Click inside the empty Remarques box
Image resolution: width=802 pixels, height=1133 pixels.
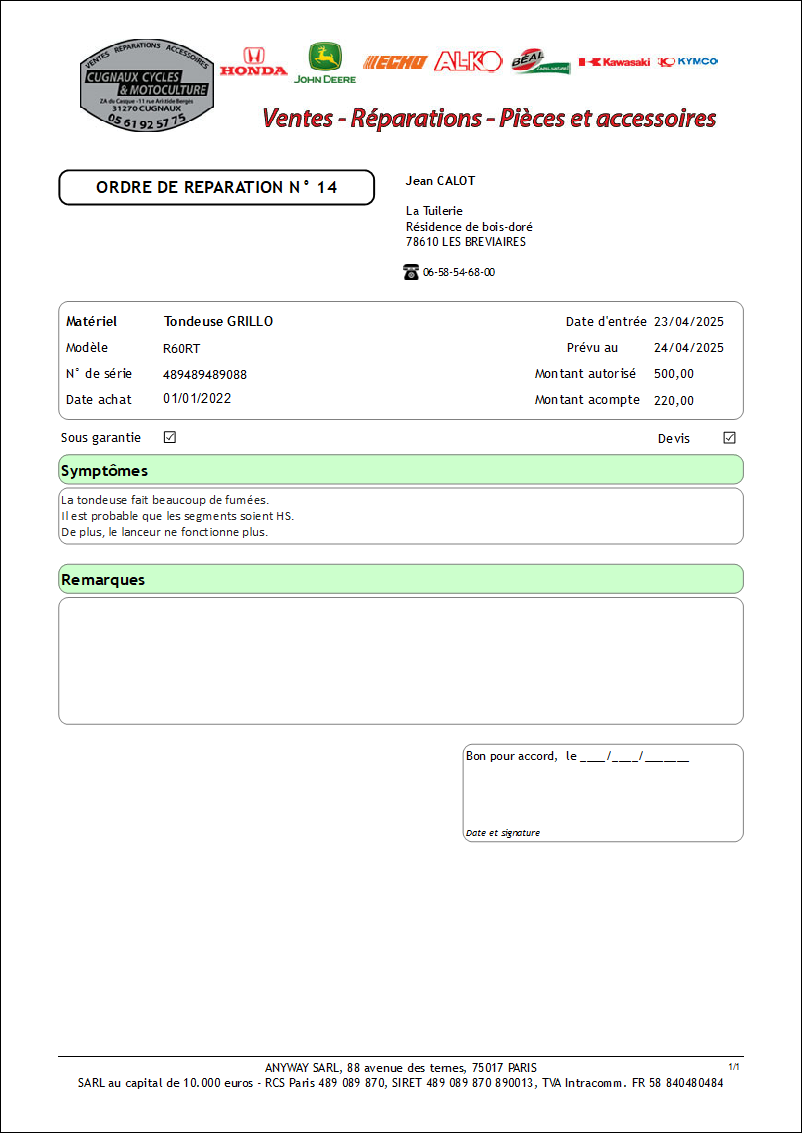[401, 660]
